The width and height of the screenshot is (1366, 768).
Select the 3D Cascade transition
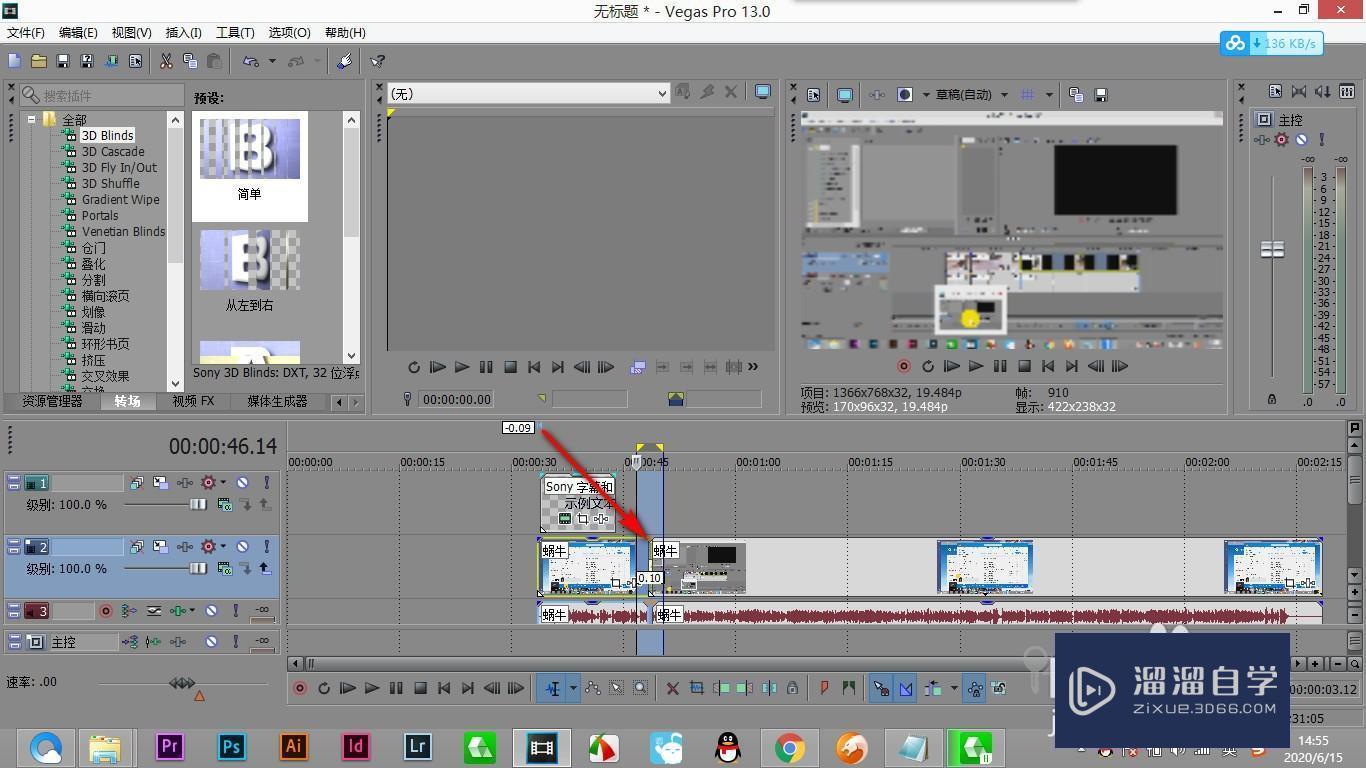(x=113, y=151)
